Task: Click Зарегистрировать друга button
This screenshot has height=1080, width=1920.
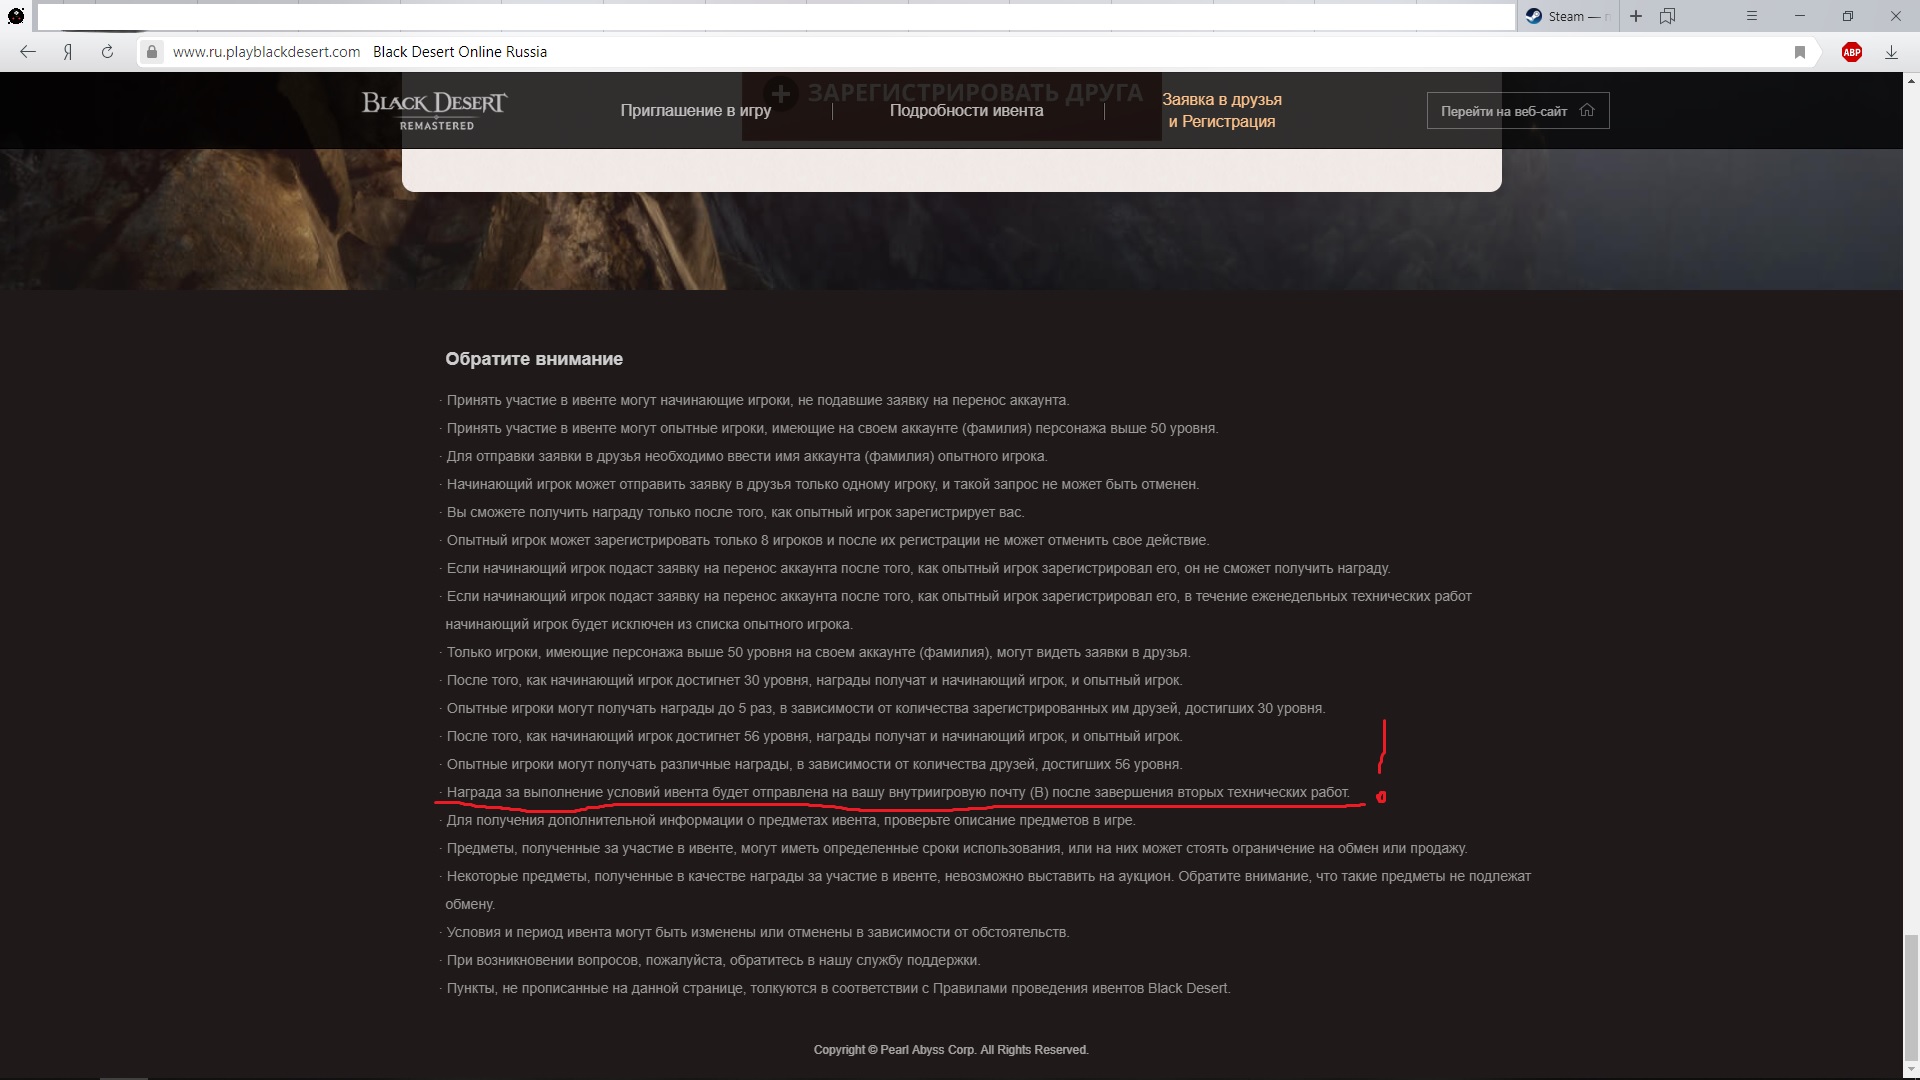Action: (951, 94)
